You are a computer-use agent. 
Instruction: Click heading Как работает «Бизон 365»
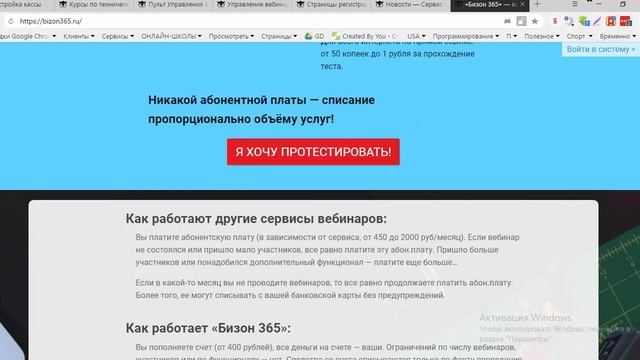(208, 328)
